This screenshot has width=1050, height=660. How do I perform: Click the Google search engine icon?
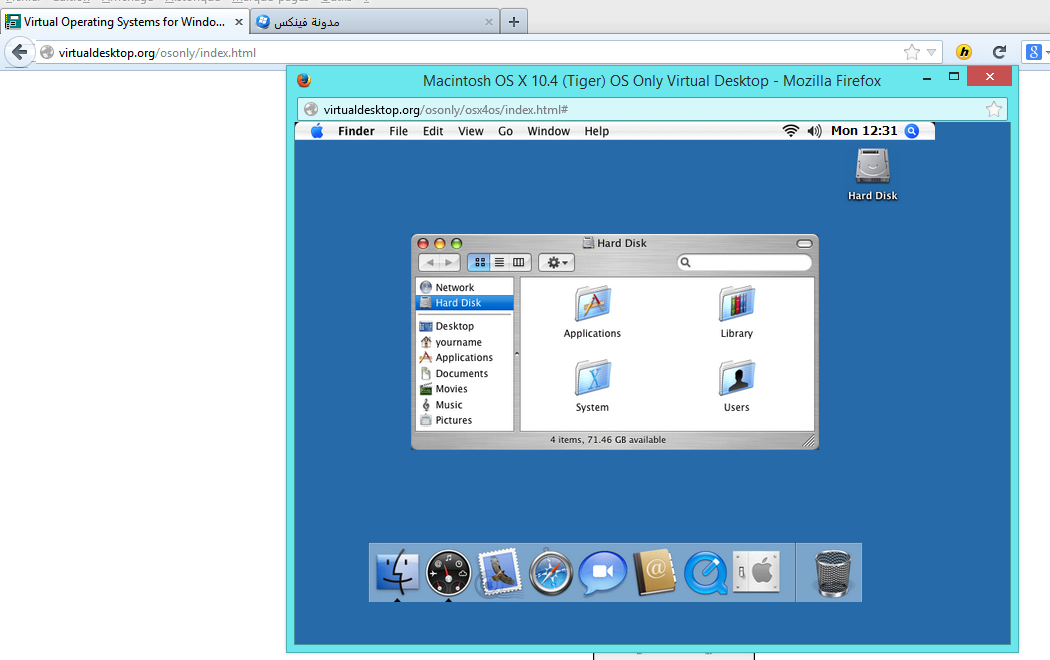coord(1033,52)
